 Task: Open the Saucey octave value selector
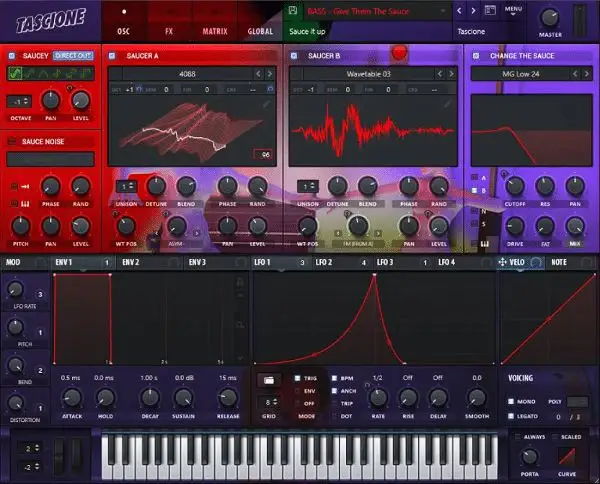coord(17,101)
